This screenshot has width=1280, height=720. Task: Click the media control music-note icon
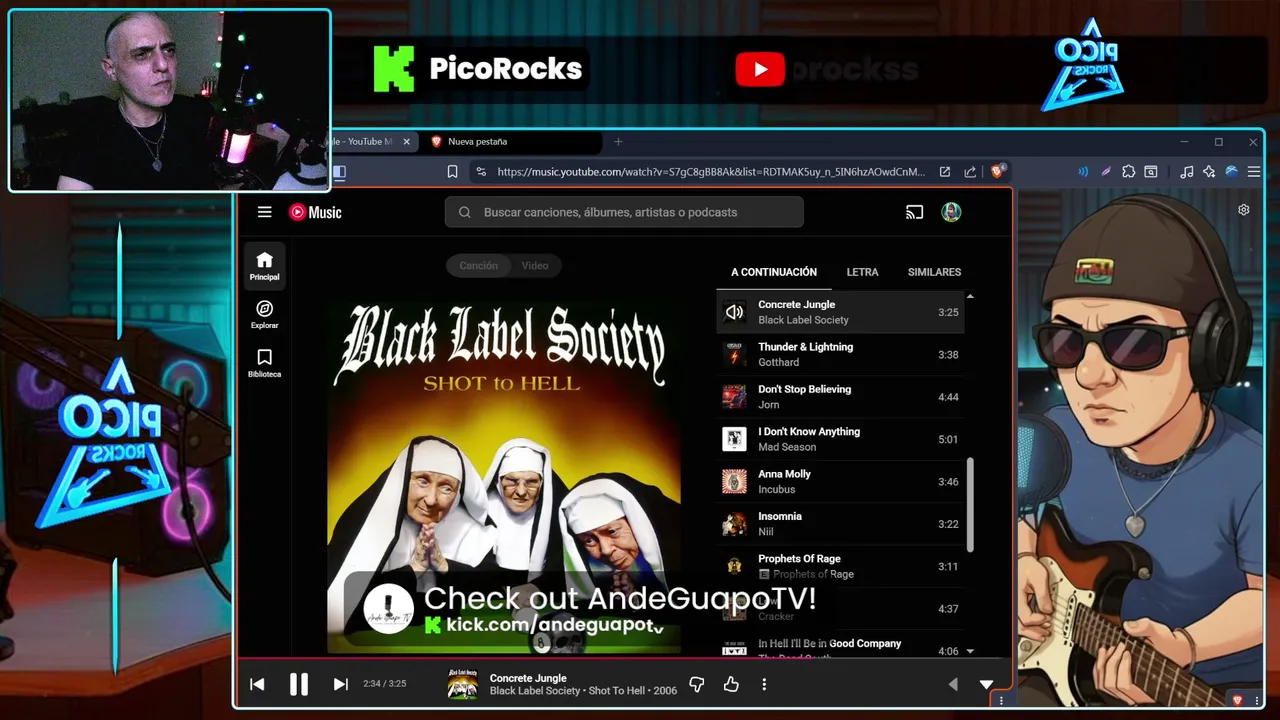1186,172
